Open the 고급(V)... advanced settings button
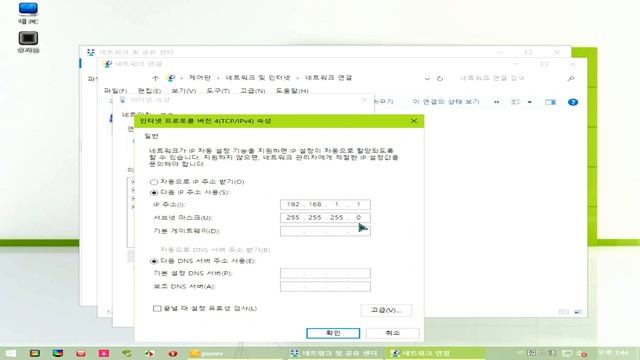This screenshot has width=640, height=360. tap(386, 311)
